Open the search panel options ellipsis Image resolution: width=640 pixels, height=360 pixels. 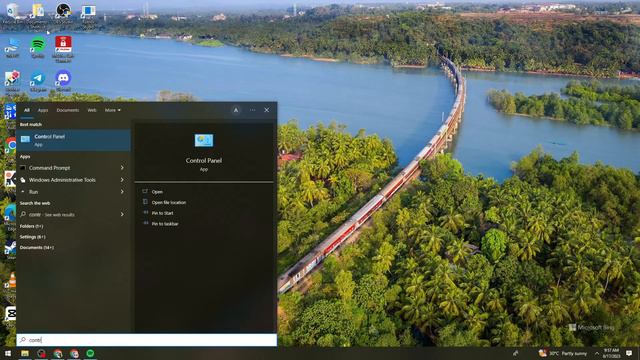point(252,110)
